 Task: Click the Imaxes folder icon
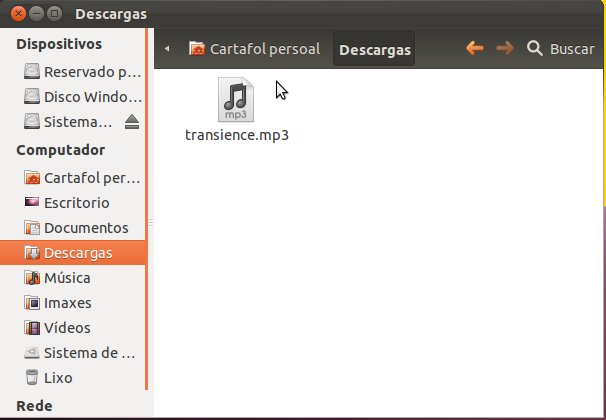point(32,303)
